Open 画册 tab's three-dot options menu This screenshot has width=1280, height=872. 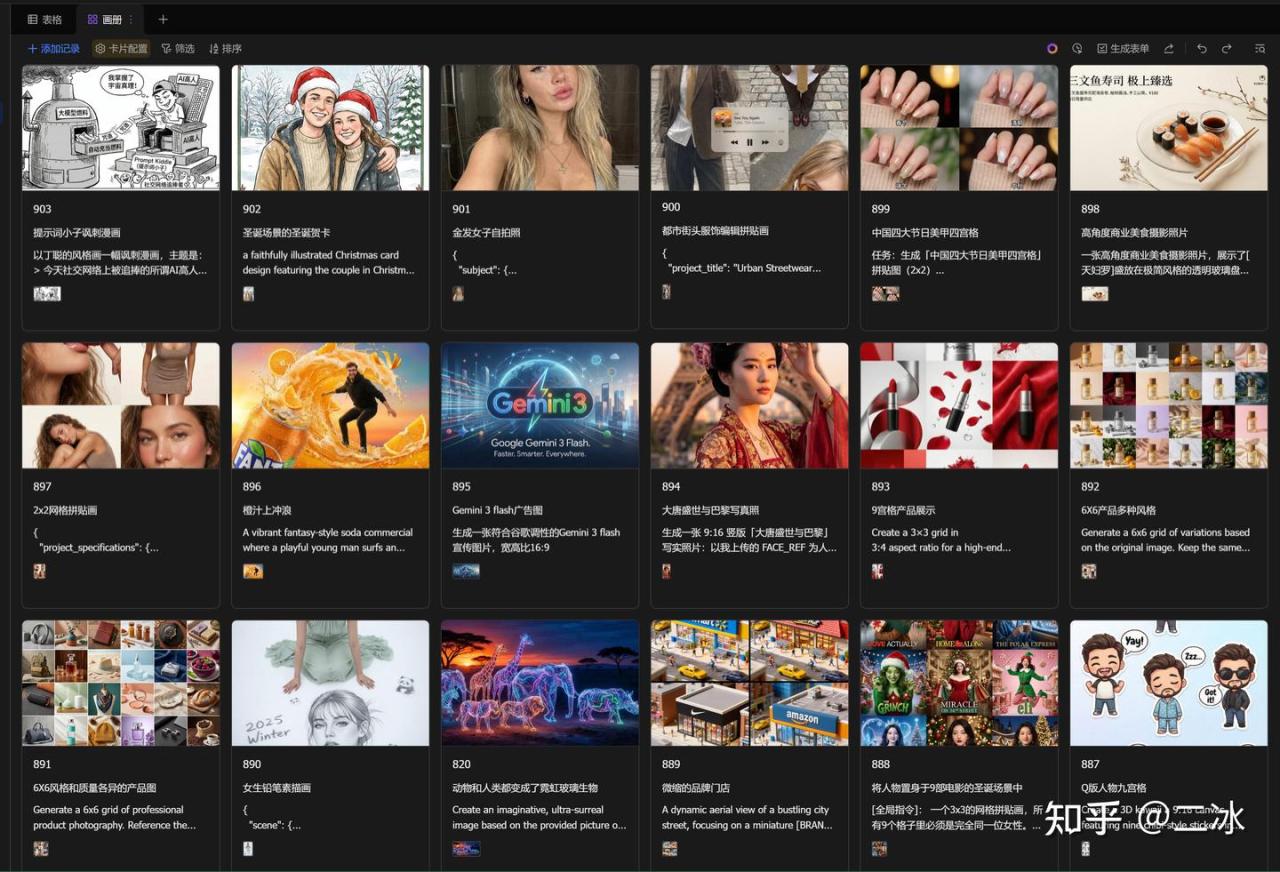131,19
